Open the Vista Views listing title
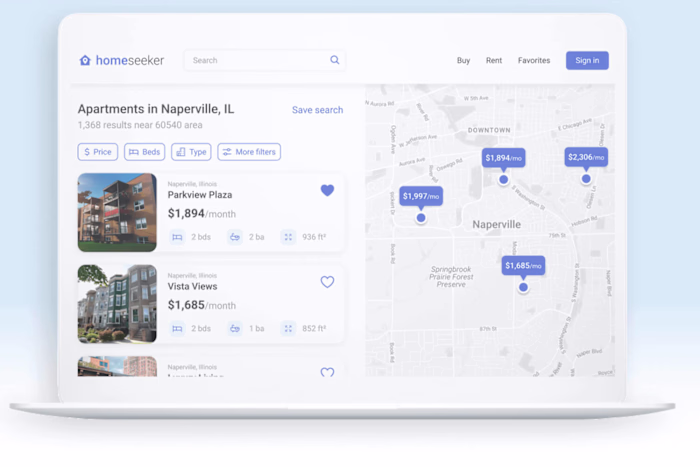This screenshot has width=700, height=467. tap(192, 286)
